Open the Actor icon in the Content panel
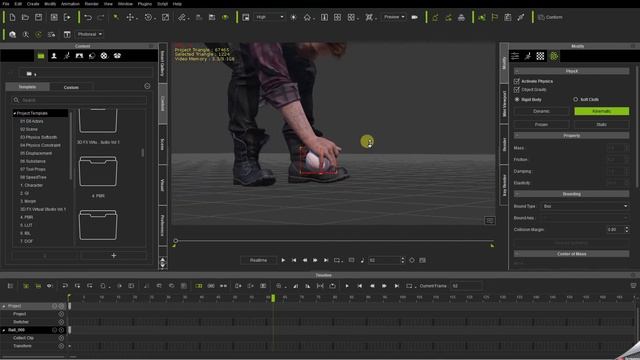This screenshot has width=640, height=360. [53, 56]
